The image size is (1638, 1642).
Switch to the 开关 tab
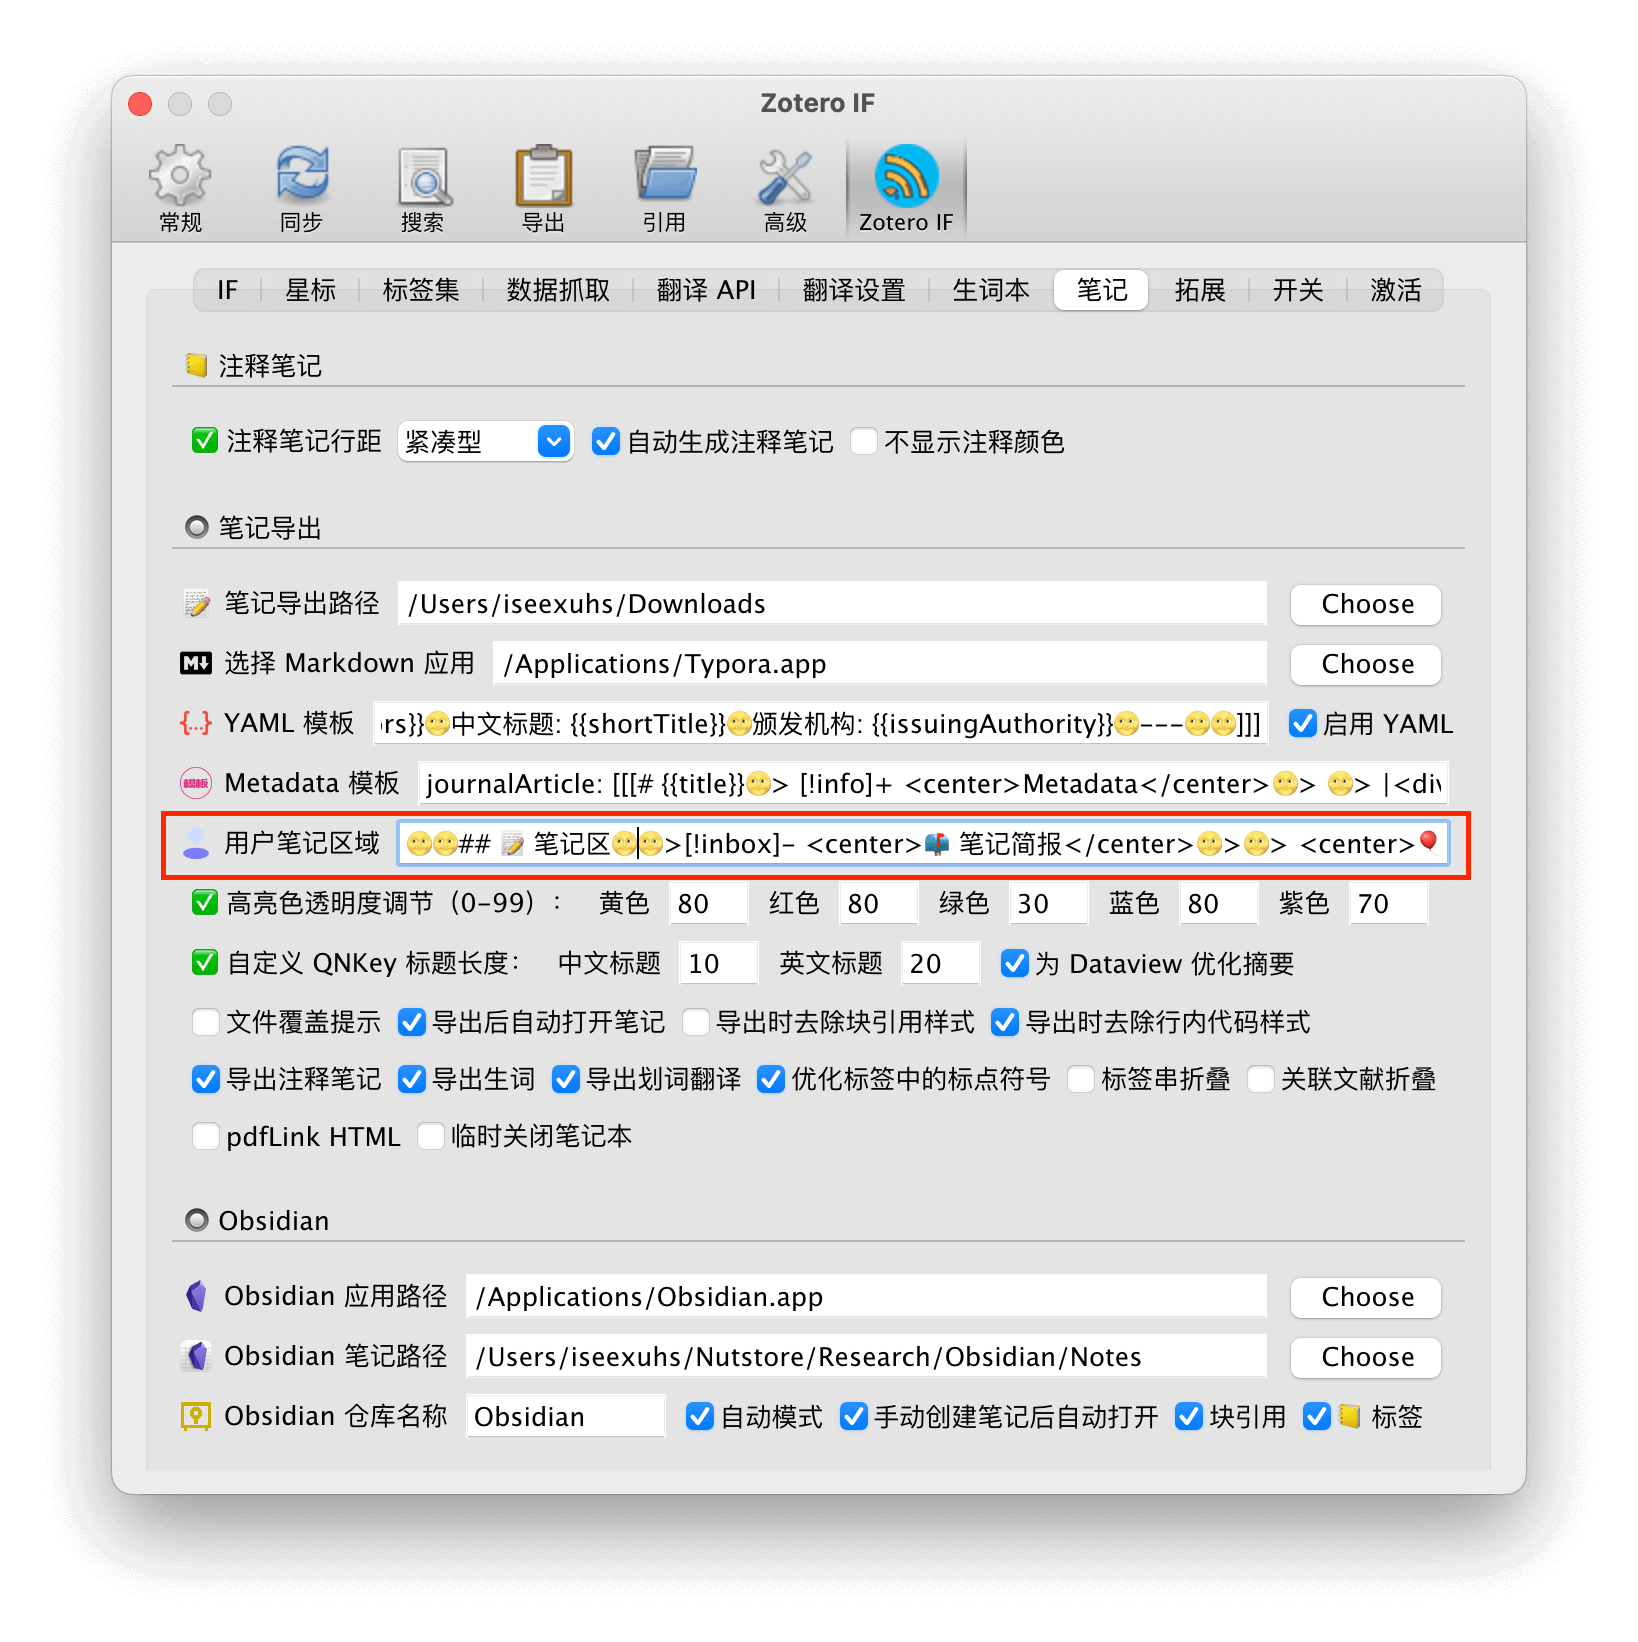click(x=1298, y=290)
